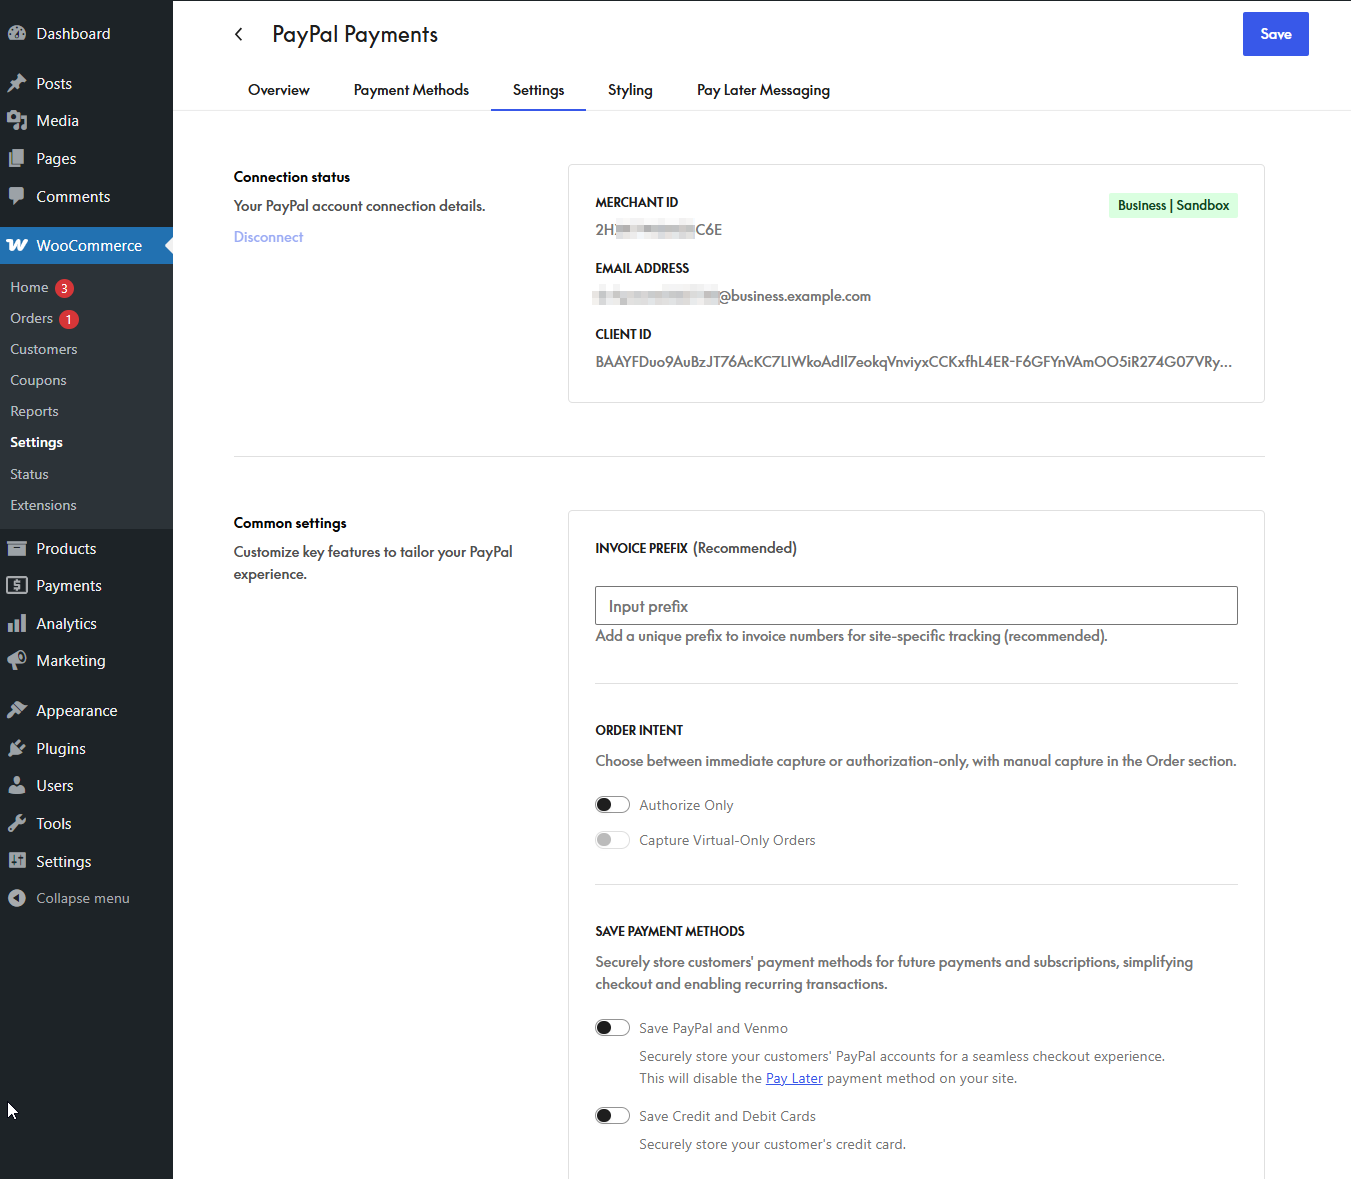
Task: Enable the Authorize Only toggle
Action: [612, 804]
